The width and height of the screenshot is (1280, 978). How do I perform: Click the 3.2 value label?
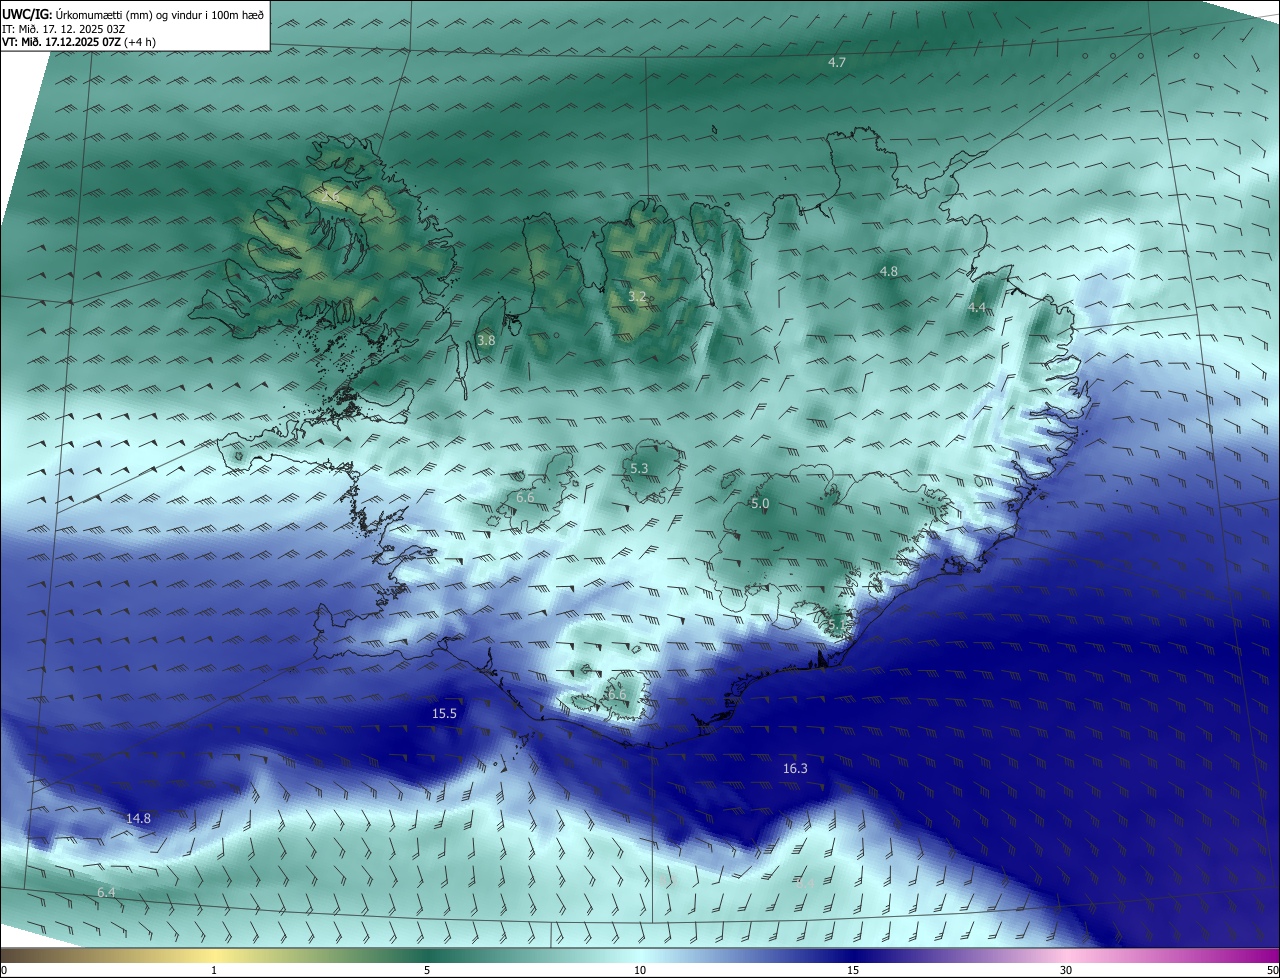[x=637, y=297]
